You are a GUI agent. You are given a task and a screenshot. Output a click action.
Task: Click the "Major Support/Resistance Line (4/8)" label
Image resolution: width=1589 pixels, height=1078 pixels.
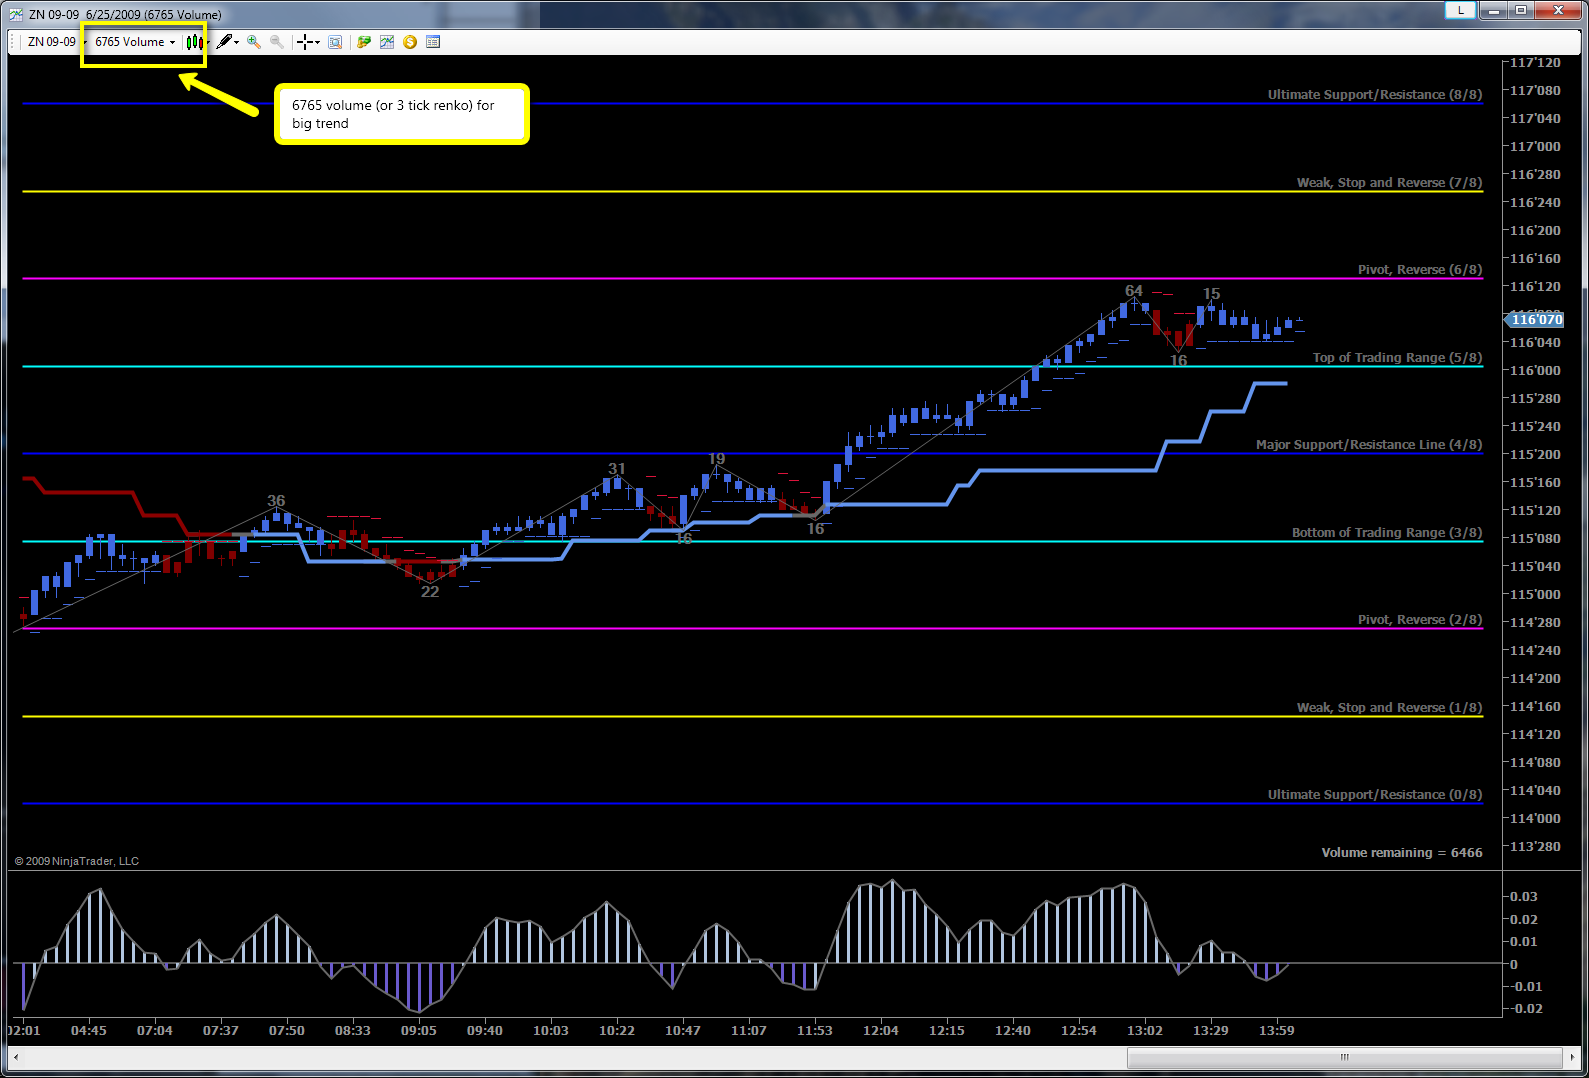[1369, 445]
